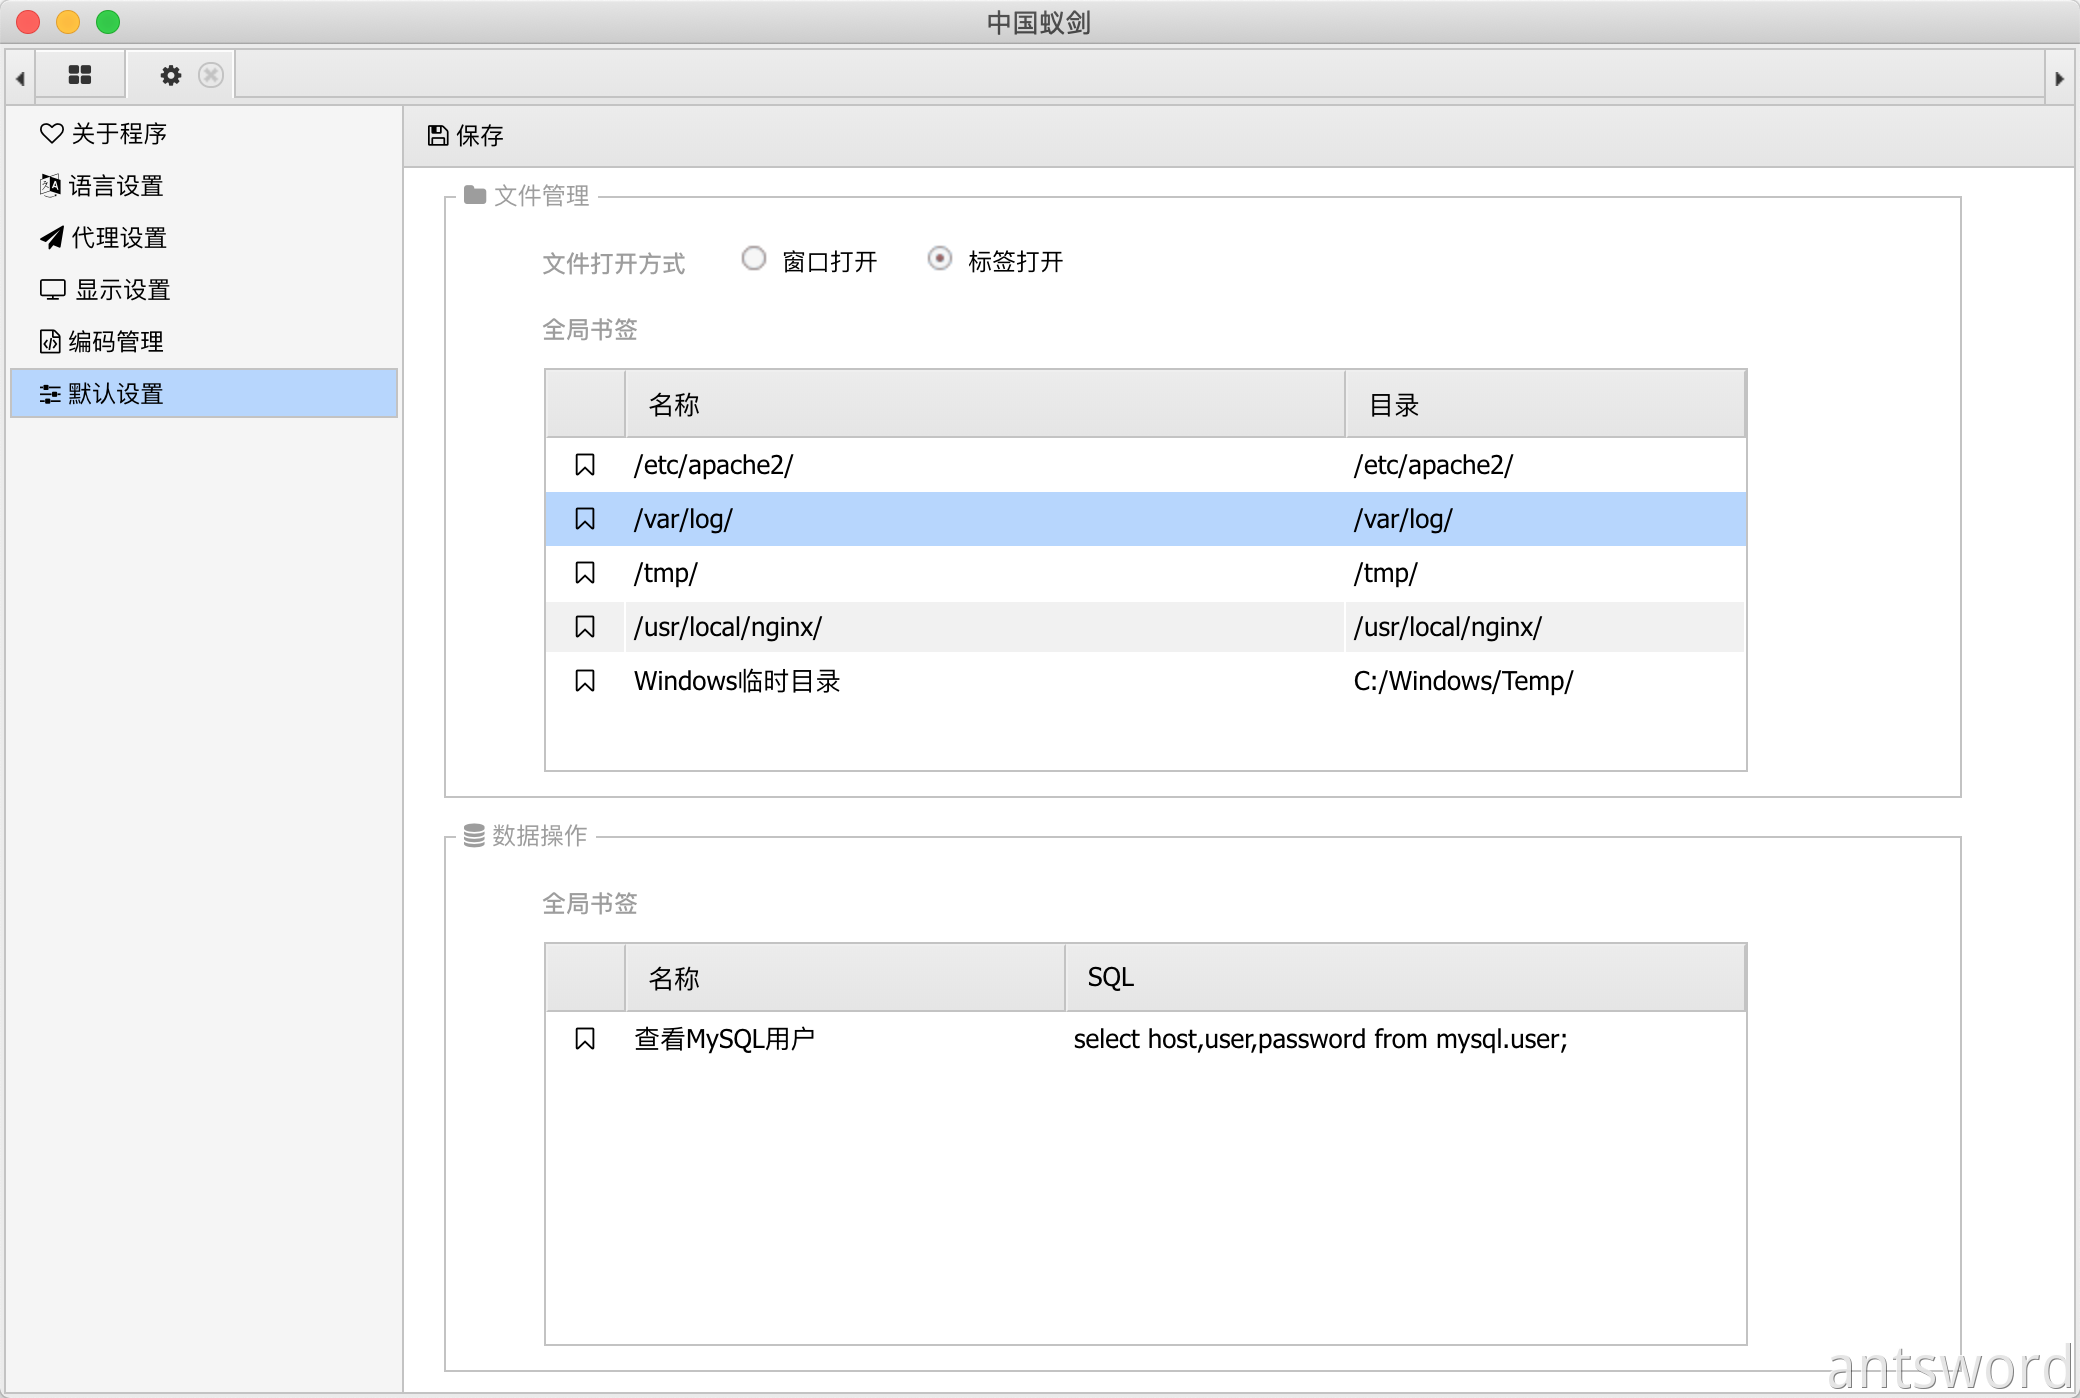Select the 窗口打开 radio button

[x=754, y=259]
